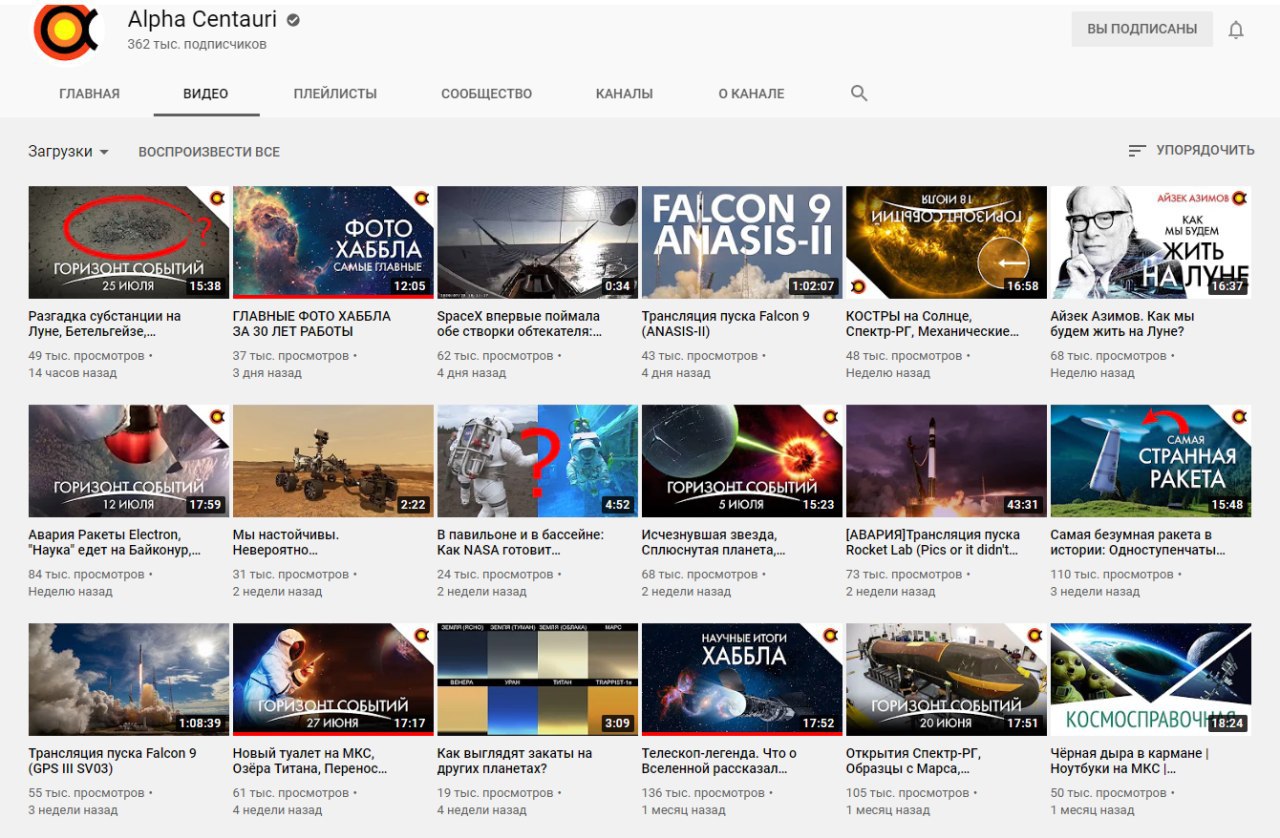
Task: Open thumbnail of Горизонт событий 25 июля video
Action: tap(129, 242)
